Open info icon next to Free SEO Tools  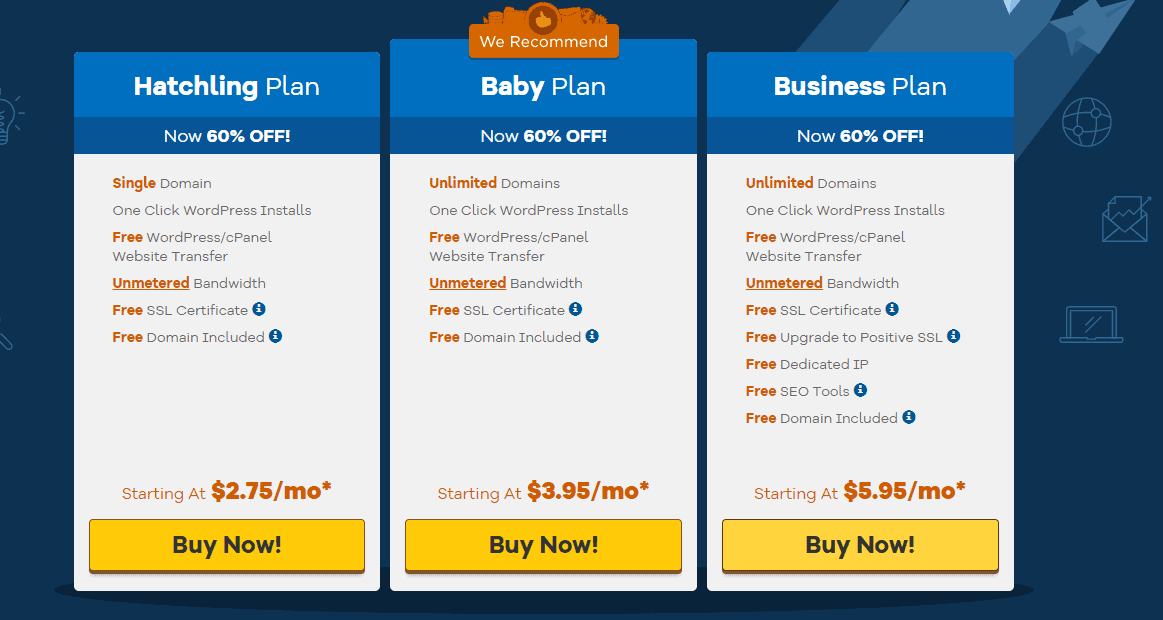point(860,389)
